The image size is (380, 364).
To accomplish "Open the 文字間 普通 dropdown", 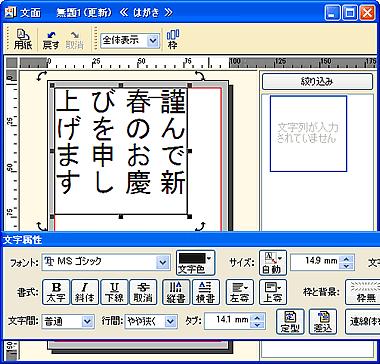I will pyautogui.click(x=87, y=321).
